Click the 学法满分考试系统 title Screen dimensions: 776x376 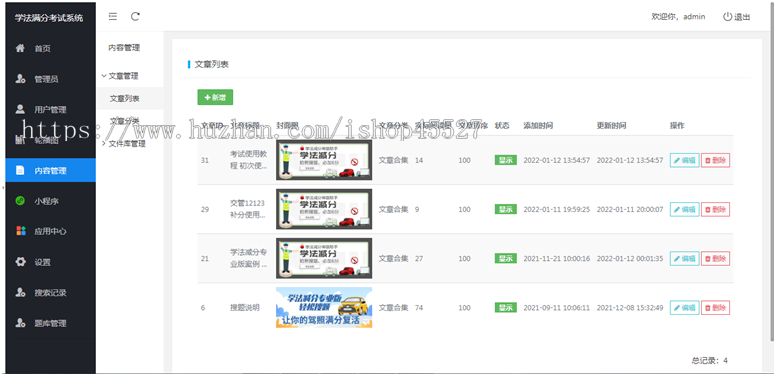click(49, 18)
